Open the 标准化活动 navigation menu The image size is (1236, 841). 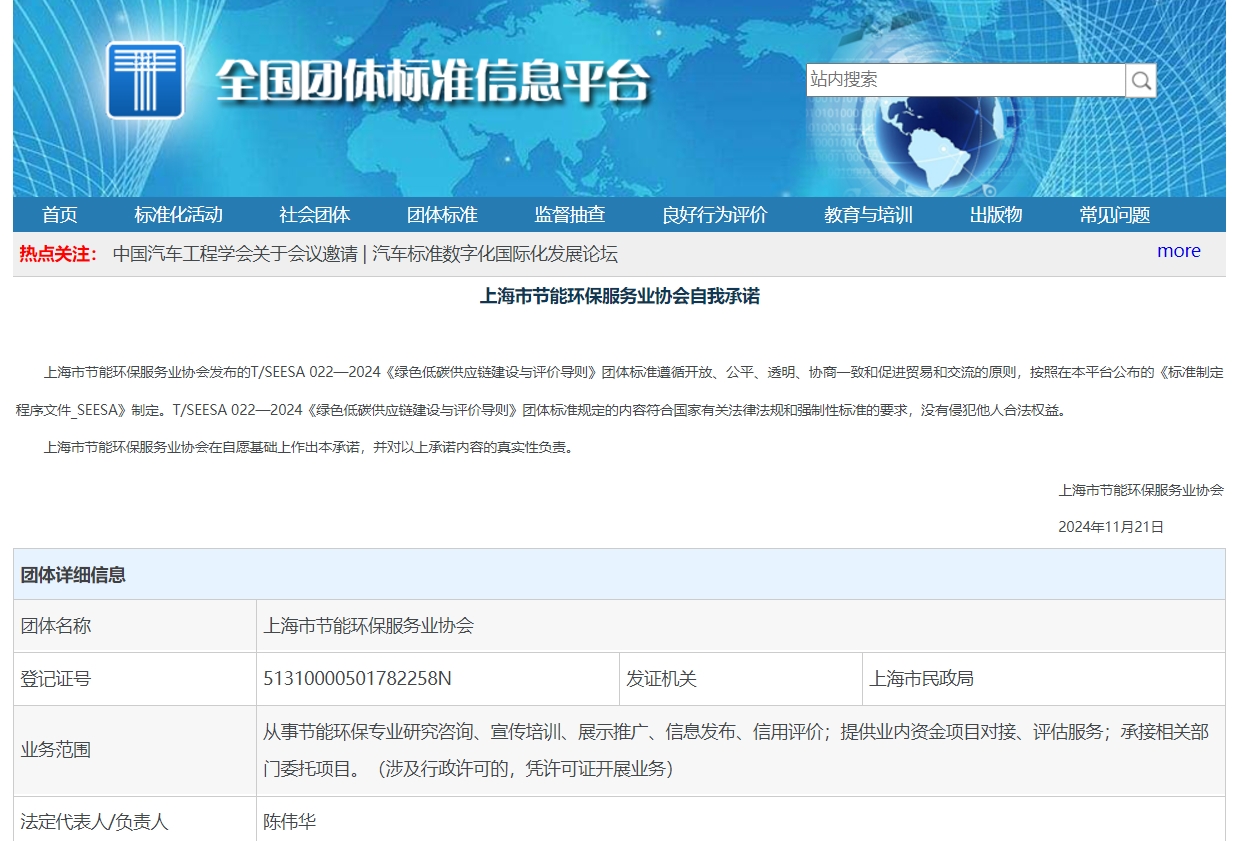[178, 215]
